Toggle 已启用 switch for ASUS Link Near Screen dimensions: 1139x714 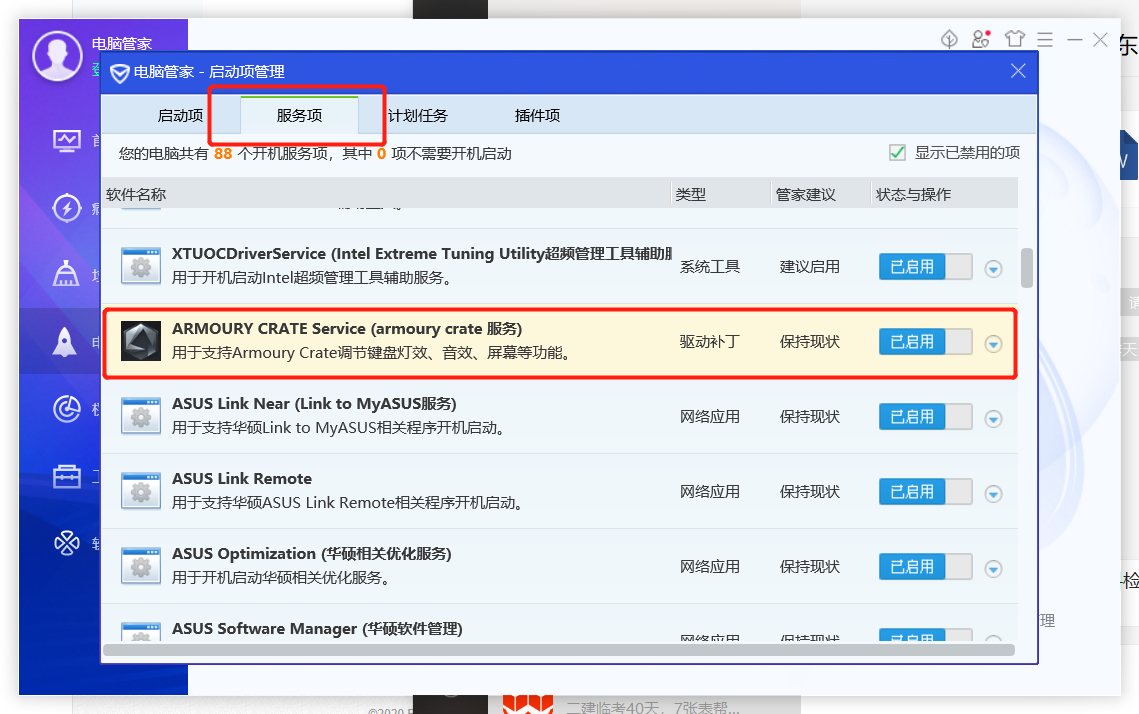pyautogui.click(x=925, y=417)
